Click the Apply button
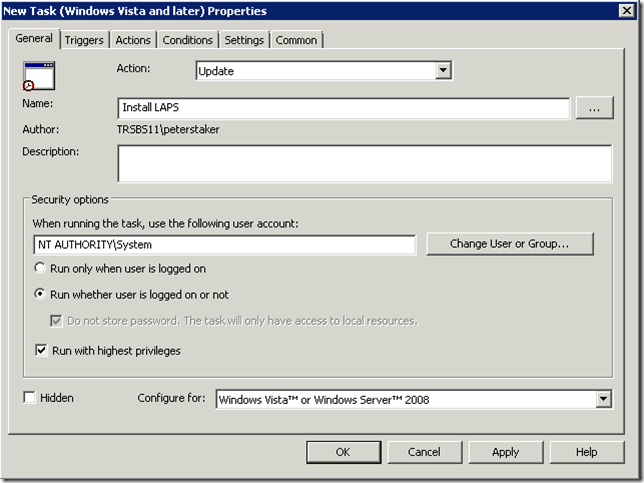 [x=505, y=452]
